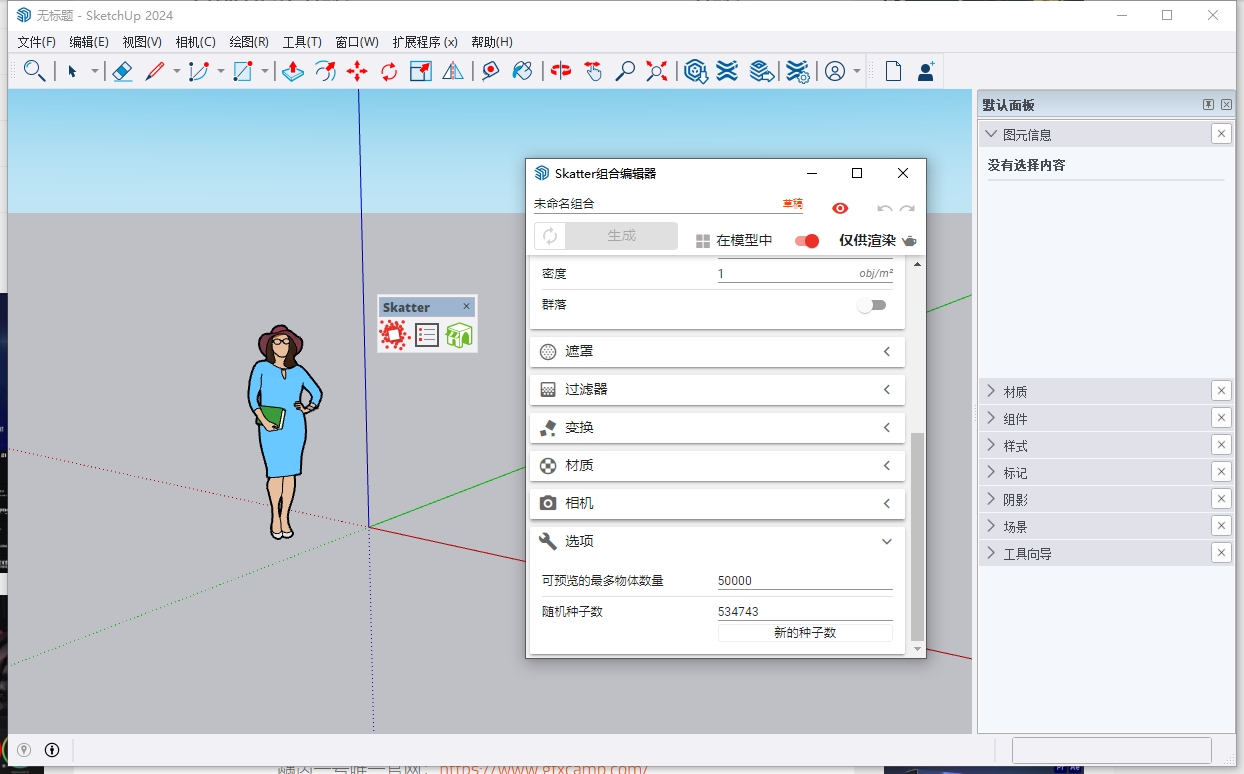Click the account profile icon
This screenshot has height=774, width=1244.
[835, 71]
